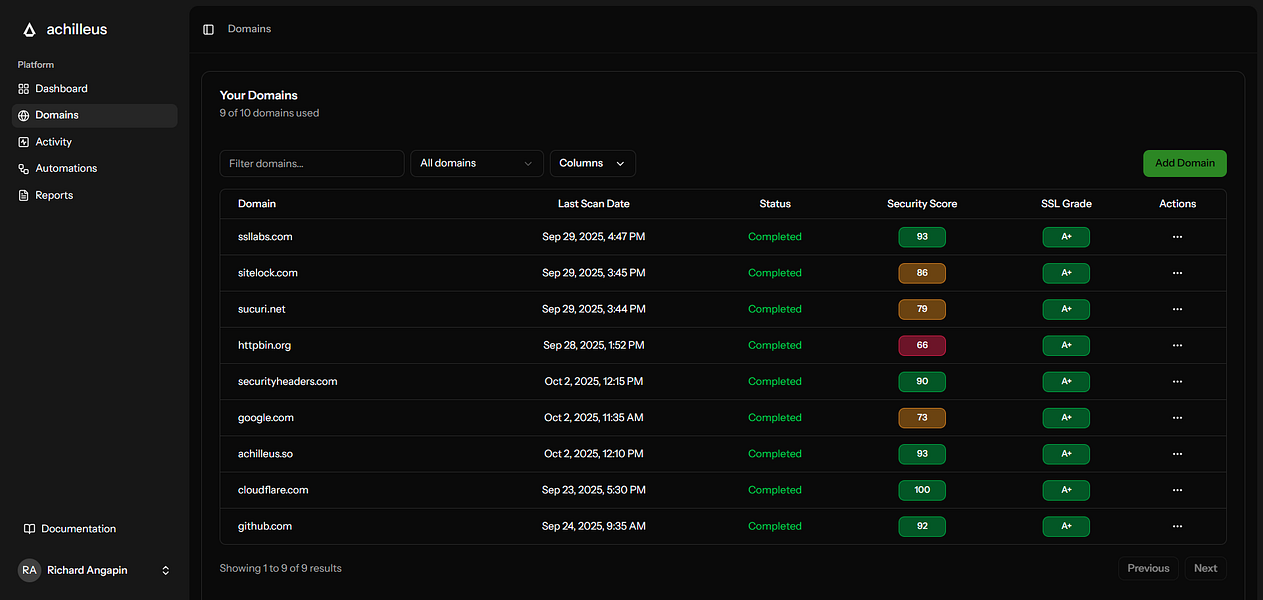Viewport: 1263px width, 600px height.
Task: Click the 9 of 10 domains used text
Action: point(270,113)
